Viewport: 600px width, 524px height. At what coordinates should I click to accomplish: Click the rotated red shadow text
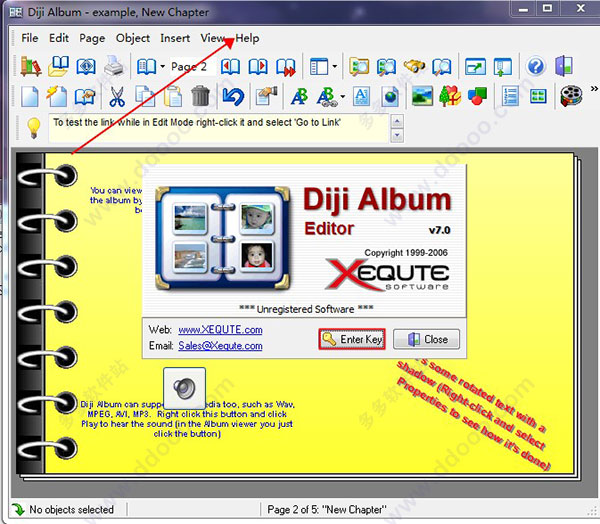pyautogui.click(x=473, y=413)
